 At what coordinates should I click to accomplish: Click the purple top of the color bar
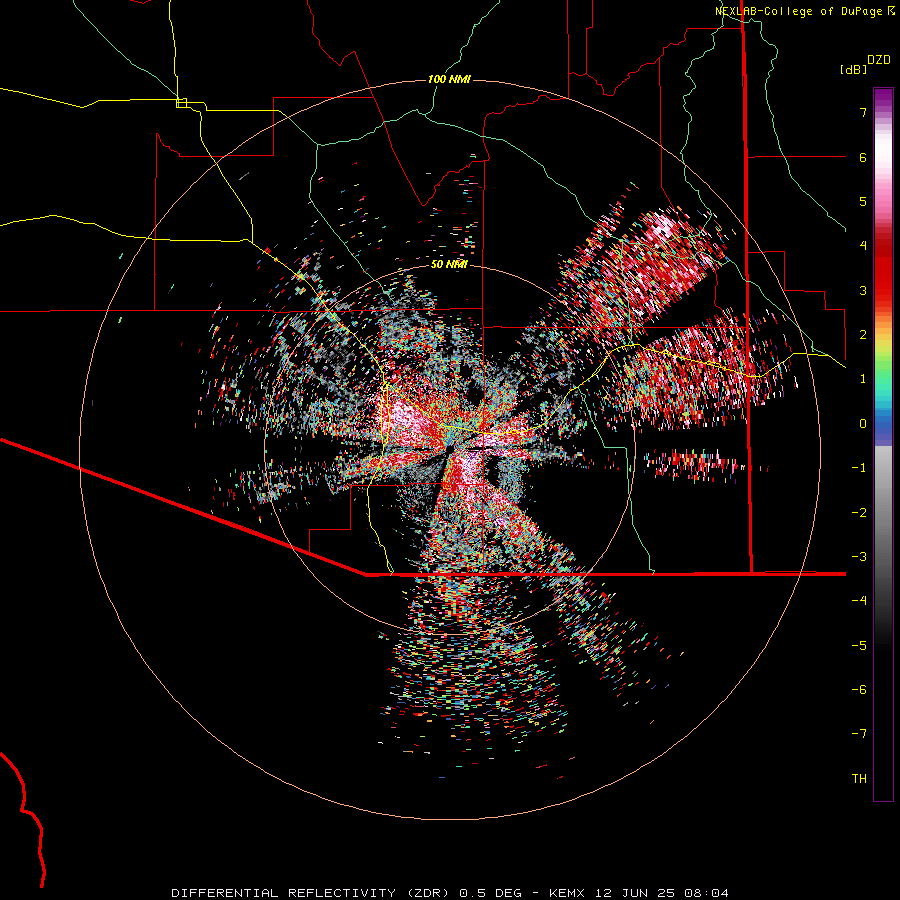coord(883,96)
